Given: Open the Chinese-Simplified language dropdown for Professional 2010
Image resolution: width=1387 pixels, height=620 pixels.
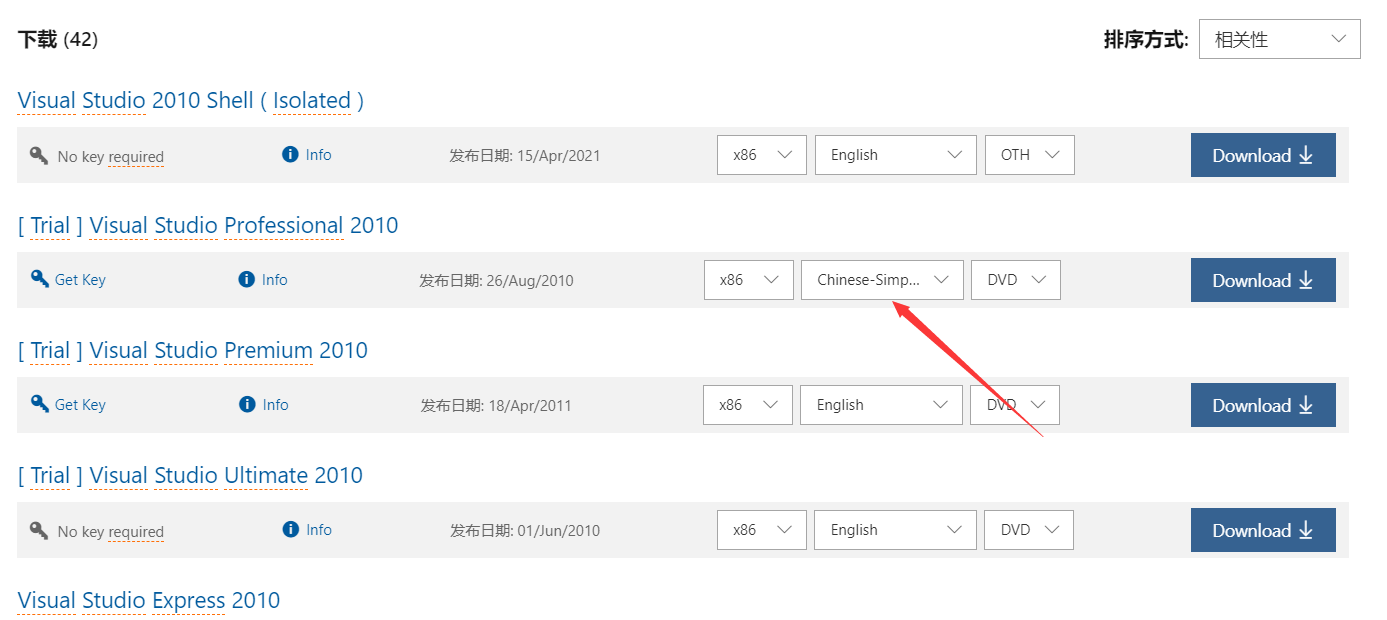Looking at the screenshot, I should click(x=882, y=280).
